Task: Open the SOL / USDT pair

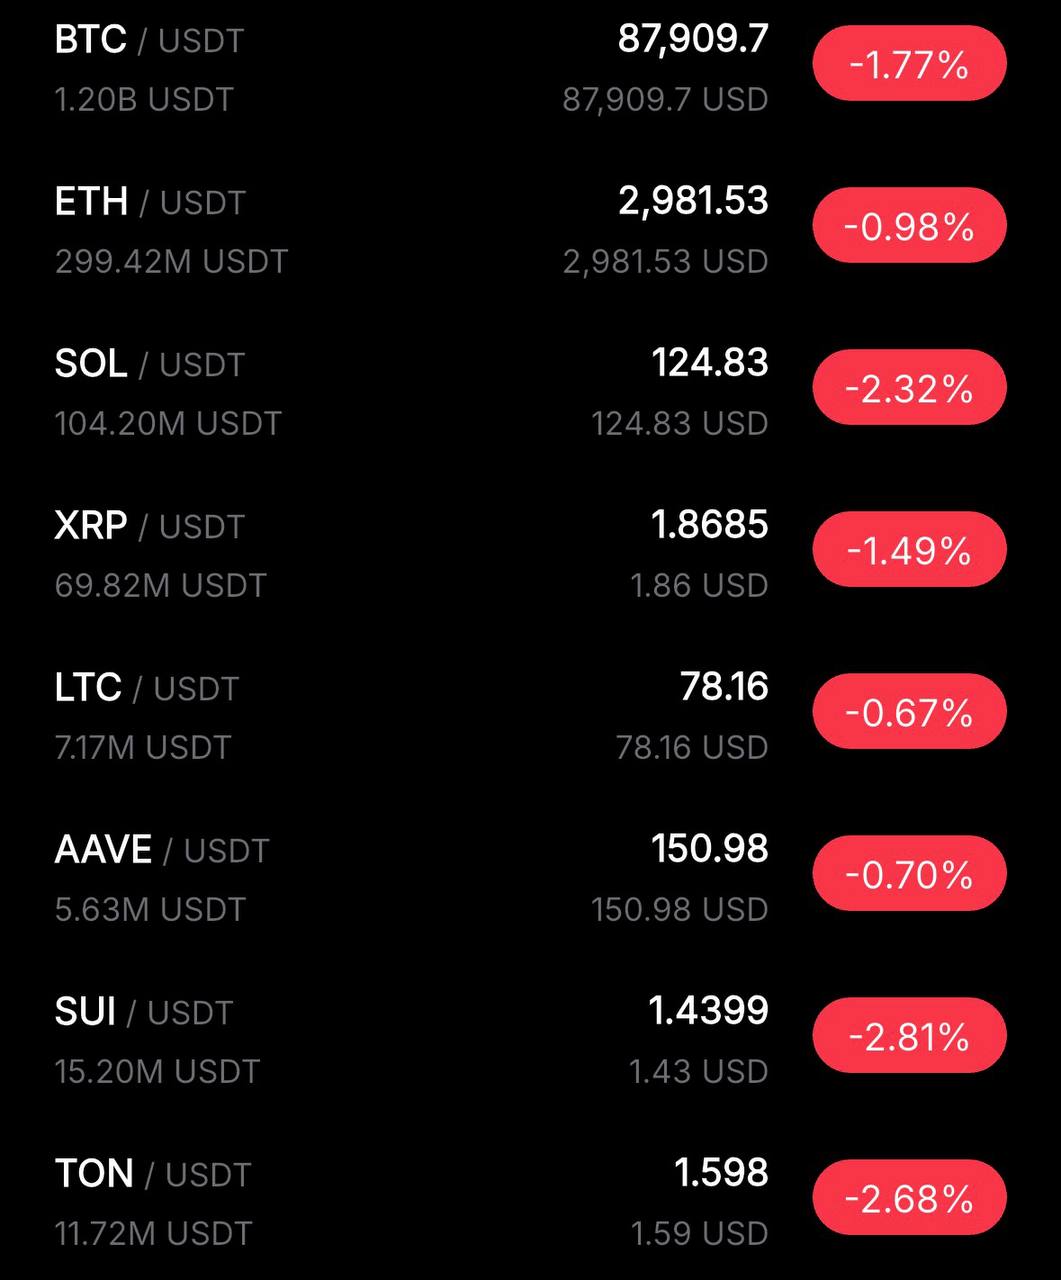Action: (x=149, y=364)
